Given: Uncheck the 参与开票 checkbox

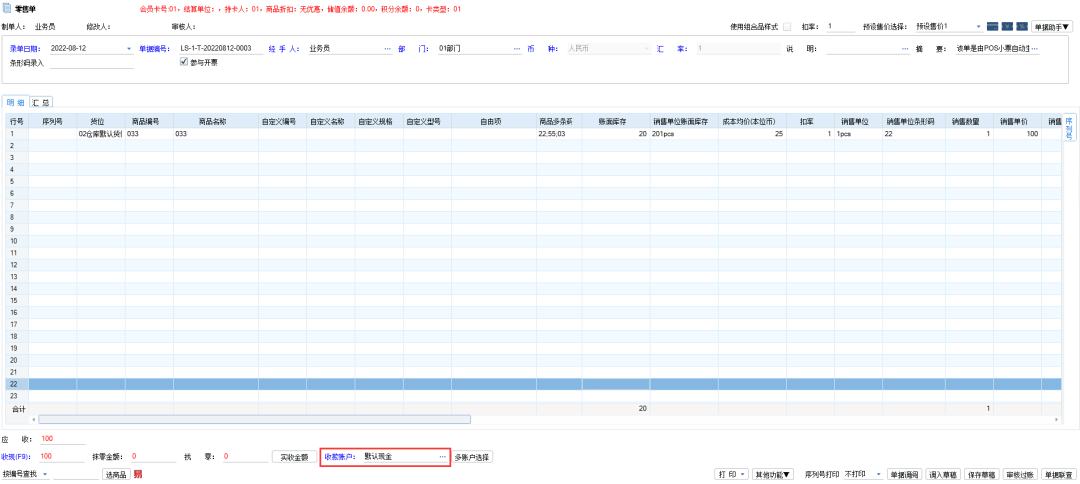Looking at the screenshot, I should point(183,62).
